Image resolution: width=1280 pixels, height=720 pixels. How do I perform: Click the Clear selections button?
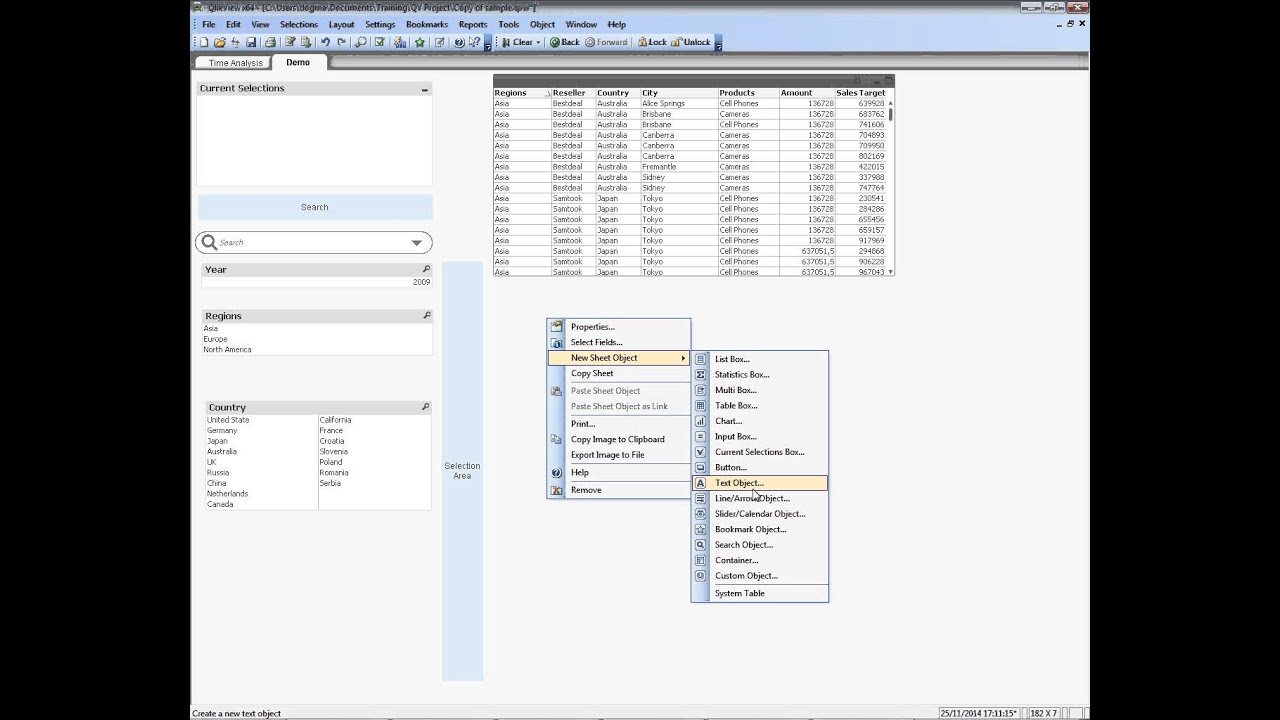click(517, 42)
